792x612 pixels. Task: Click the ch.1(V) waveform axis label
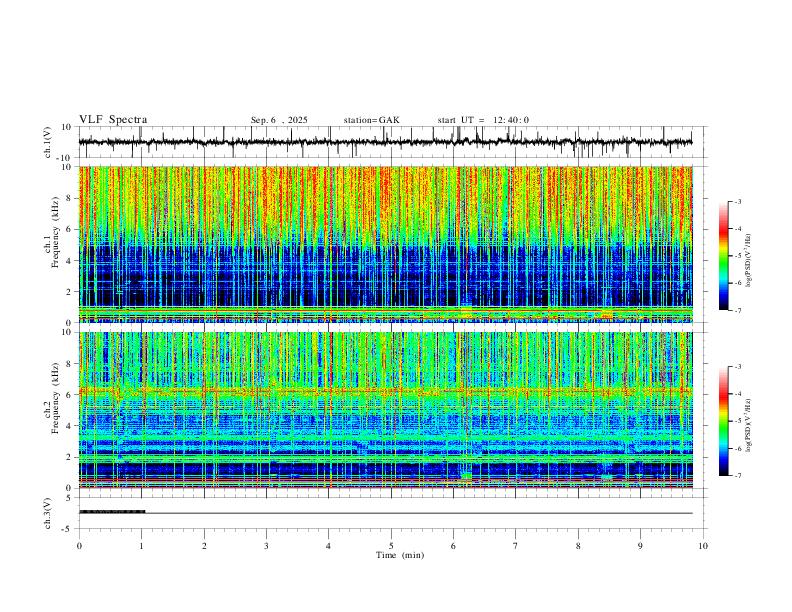coord(48,142)
